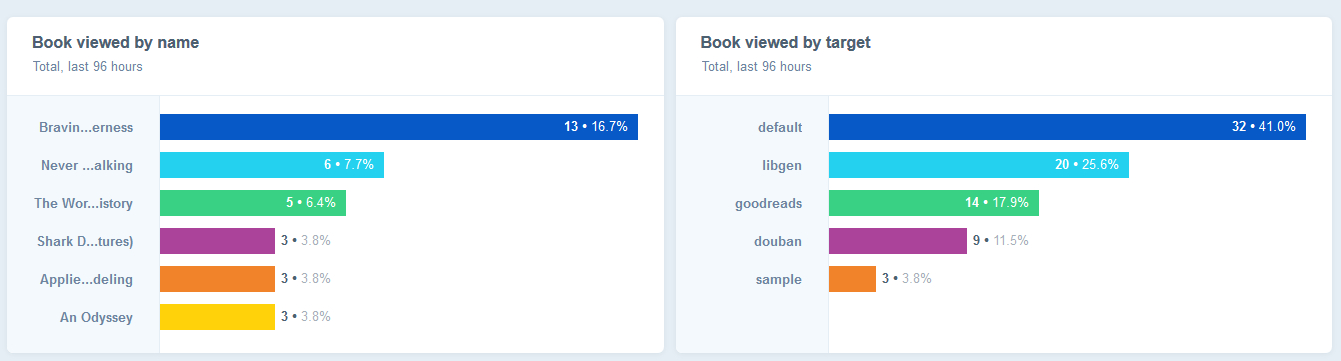Click the blue Bravin...erness bar
Screen dimensions: 1341x361
point(399,127)
